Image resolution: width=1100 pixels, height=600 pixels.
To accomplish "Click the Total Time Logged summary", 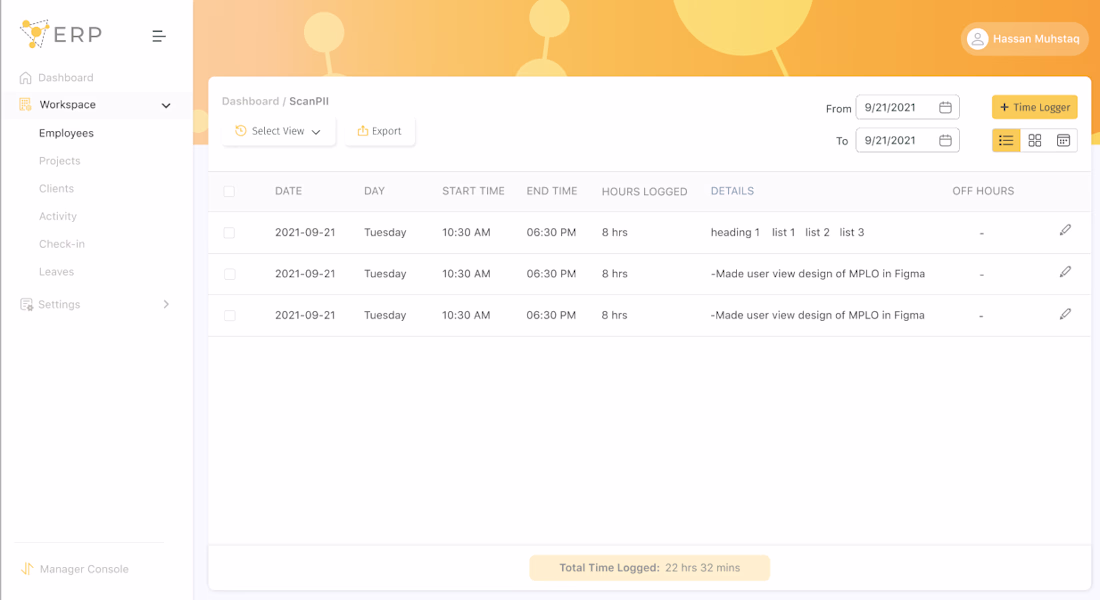I will pyautogui.click(x=650, y=568).
